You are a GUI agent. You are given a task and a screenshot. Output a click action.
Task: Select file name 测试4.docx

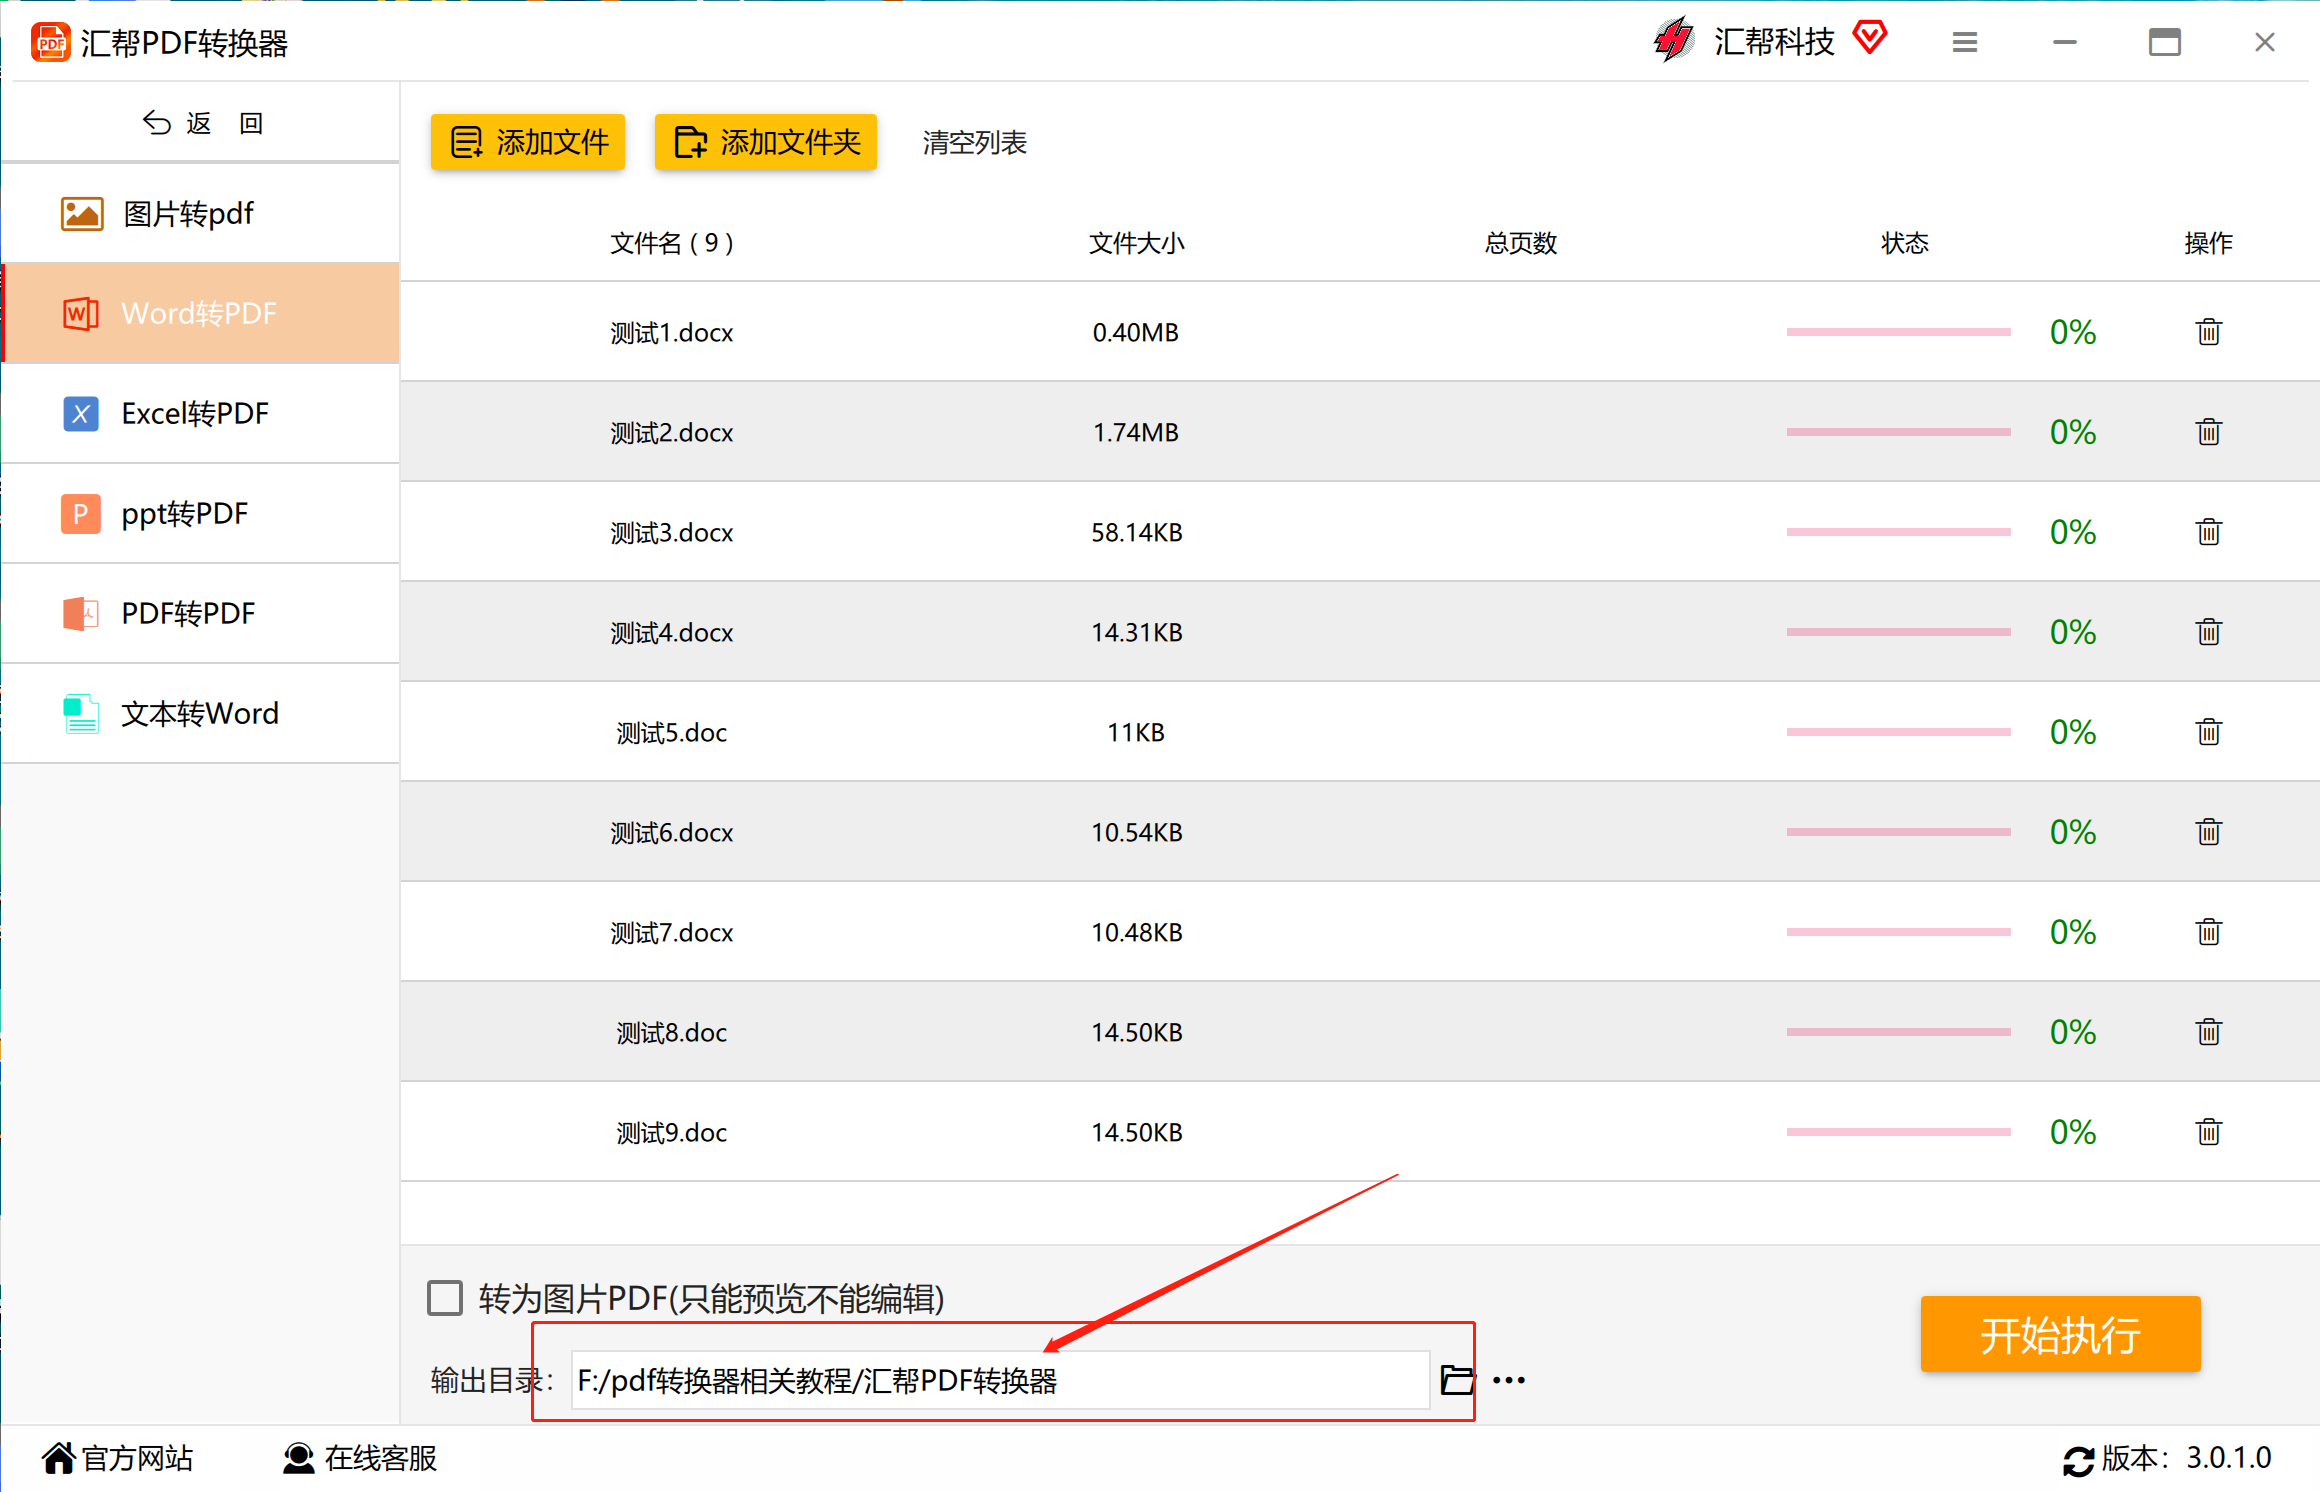pos(672,633)
